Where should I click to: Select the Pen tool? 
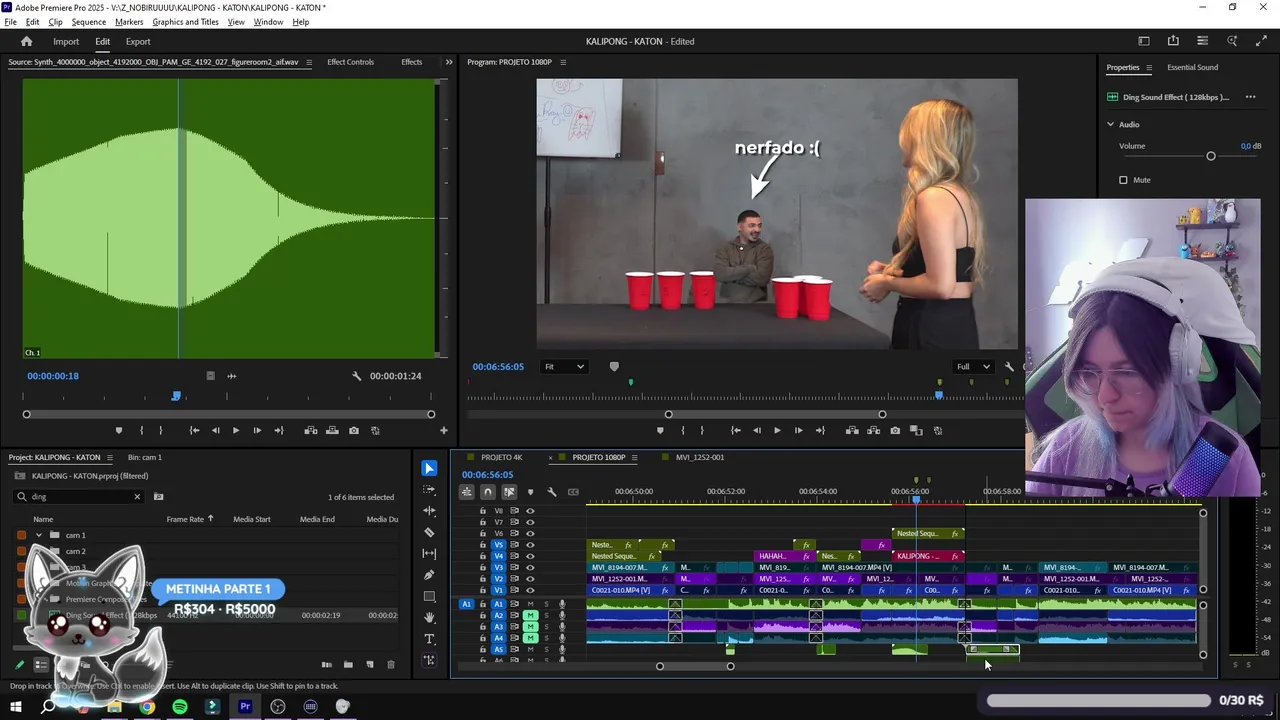[429, 575]
